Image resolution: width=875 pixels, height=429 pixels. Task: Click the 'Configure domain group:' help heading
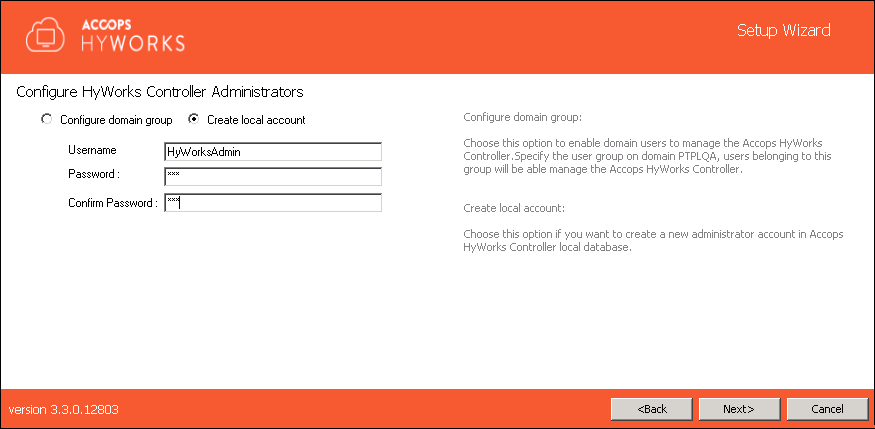pyautogui.click(x=523, y=118)
